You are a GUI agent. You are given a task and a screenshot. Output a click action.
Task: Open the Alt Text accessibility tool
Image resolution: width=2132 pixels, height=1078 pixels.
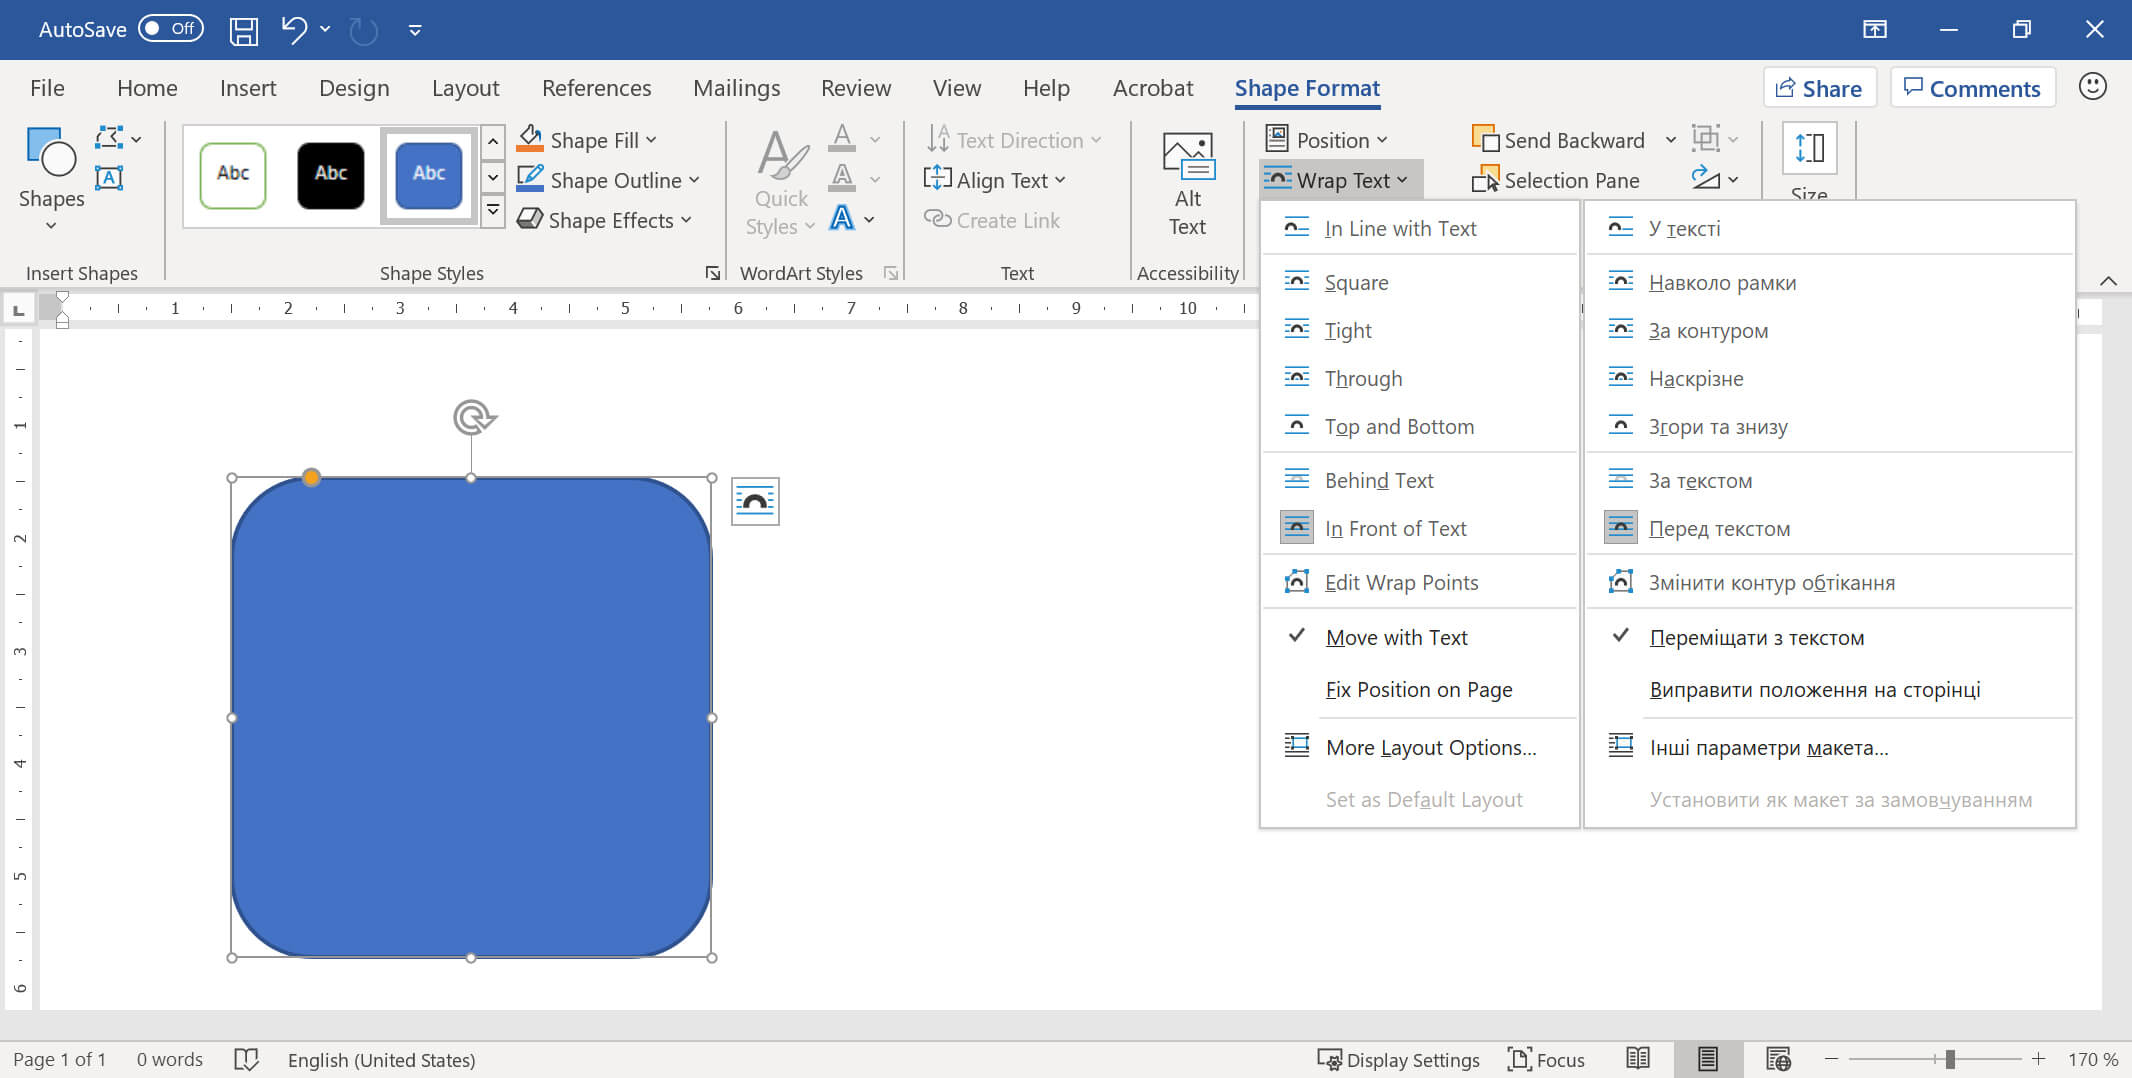1187,184
